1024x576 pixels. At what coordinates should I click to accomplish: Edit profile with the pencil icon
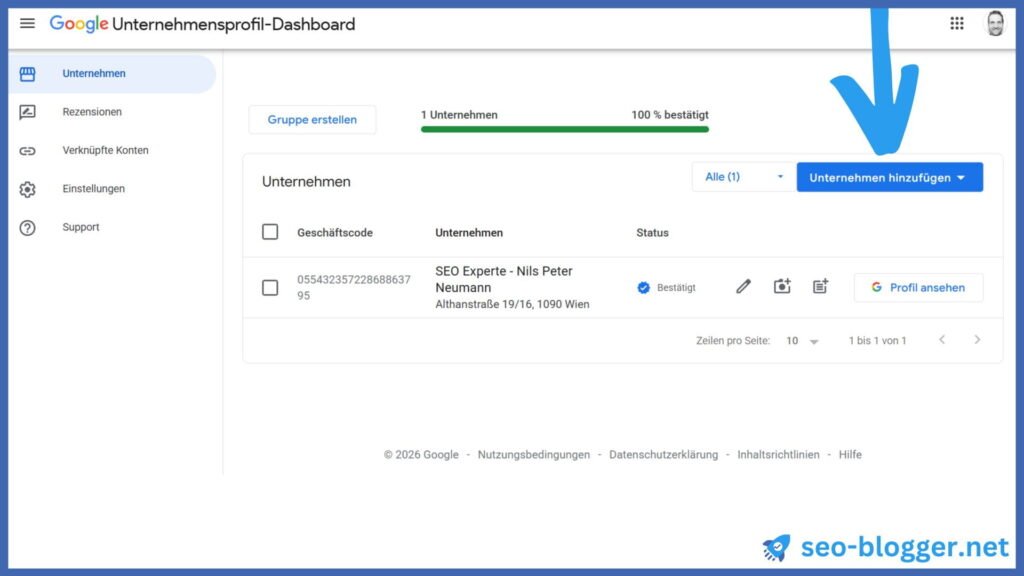[743, 287]
